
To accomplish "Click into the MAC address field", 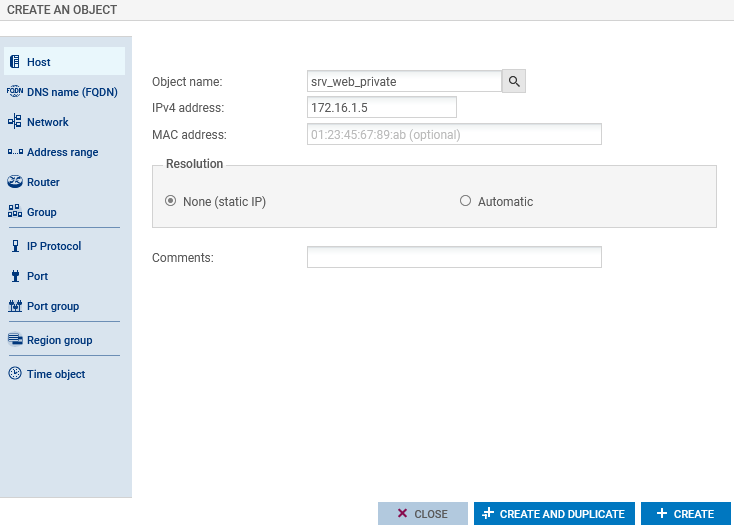I will [x=454, y=134].
